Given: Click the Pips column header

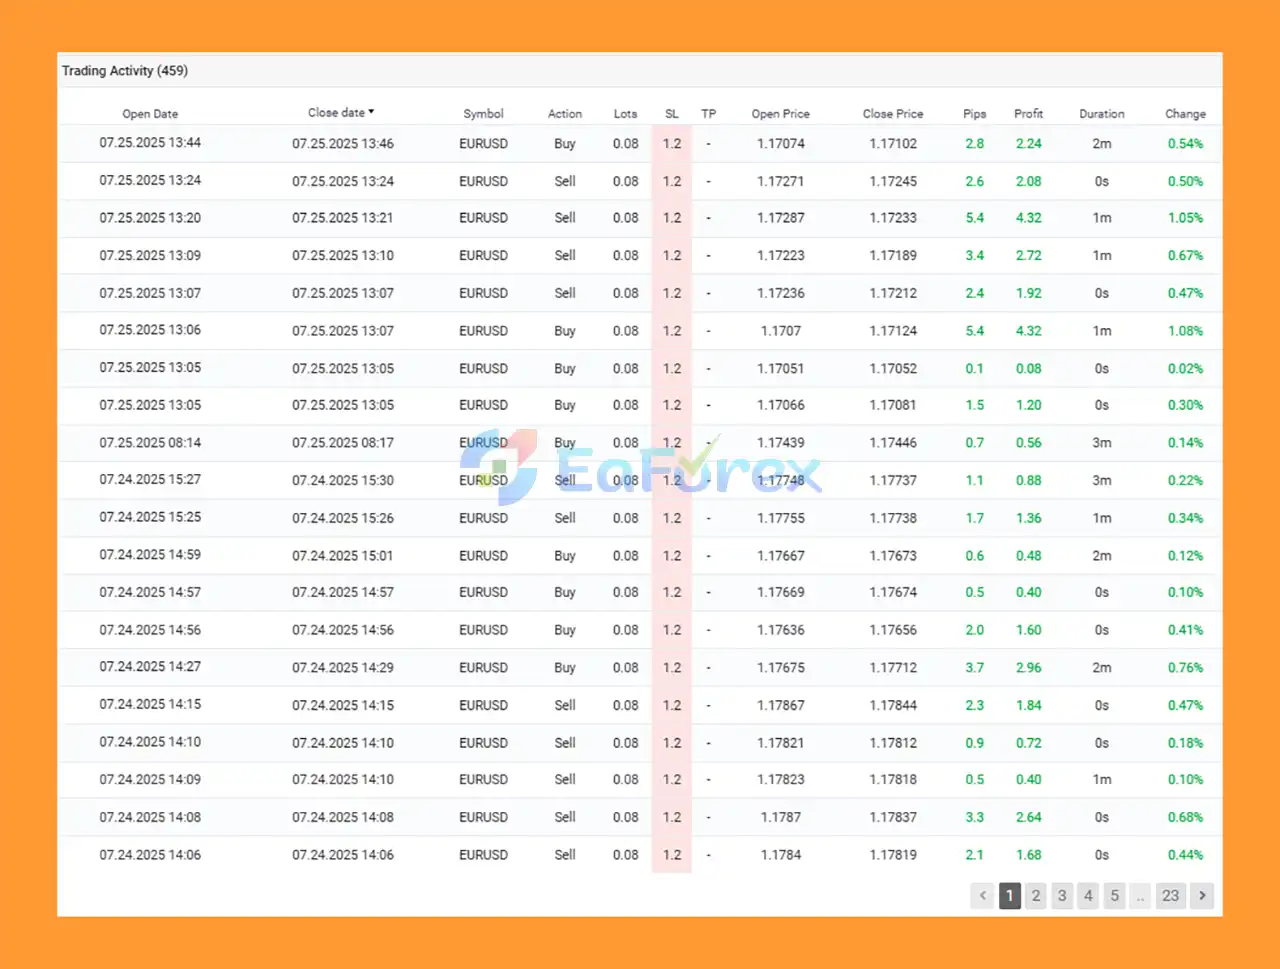Looking at the screenshot, I should click(x=974, y=114).
